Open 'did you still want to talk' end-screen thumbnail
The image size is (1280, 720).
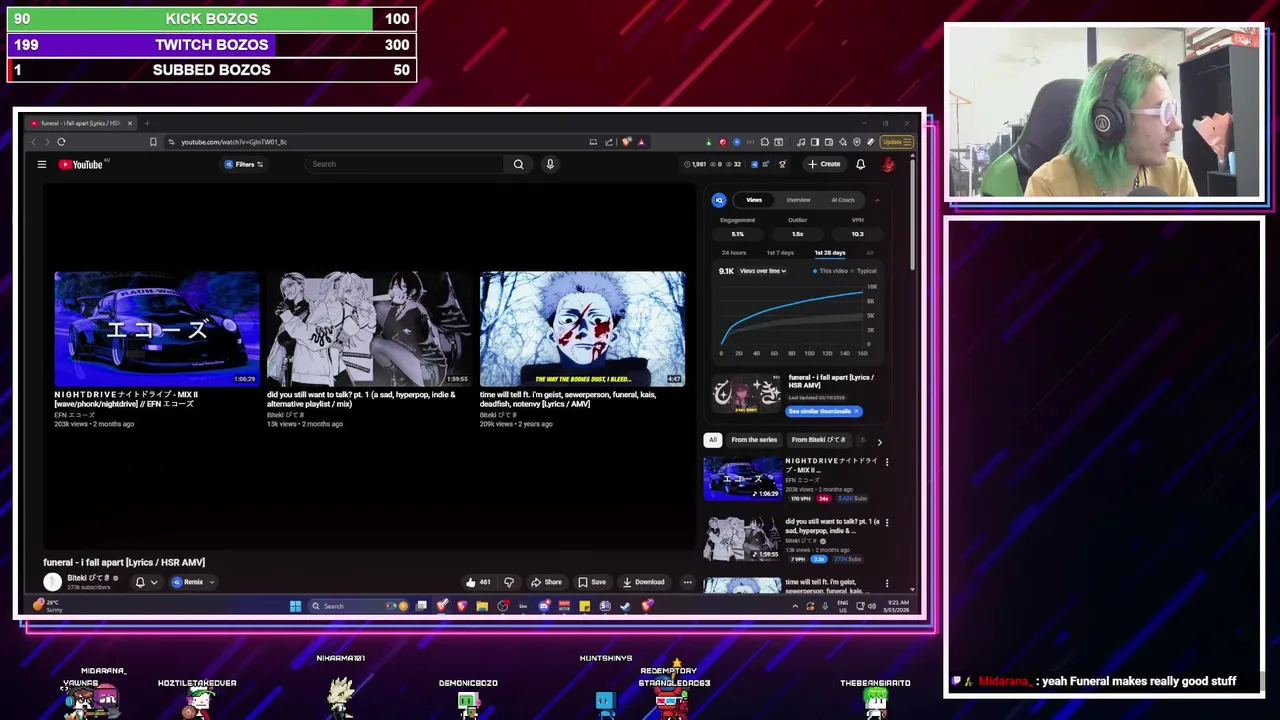pos(369,329)
